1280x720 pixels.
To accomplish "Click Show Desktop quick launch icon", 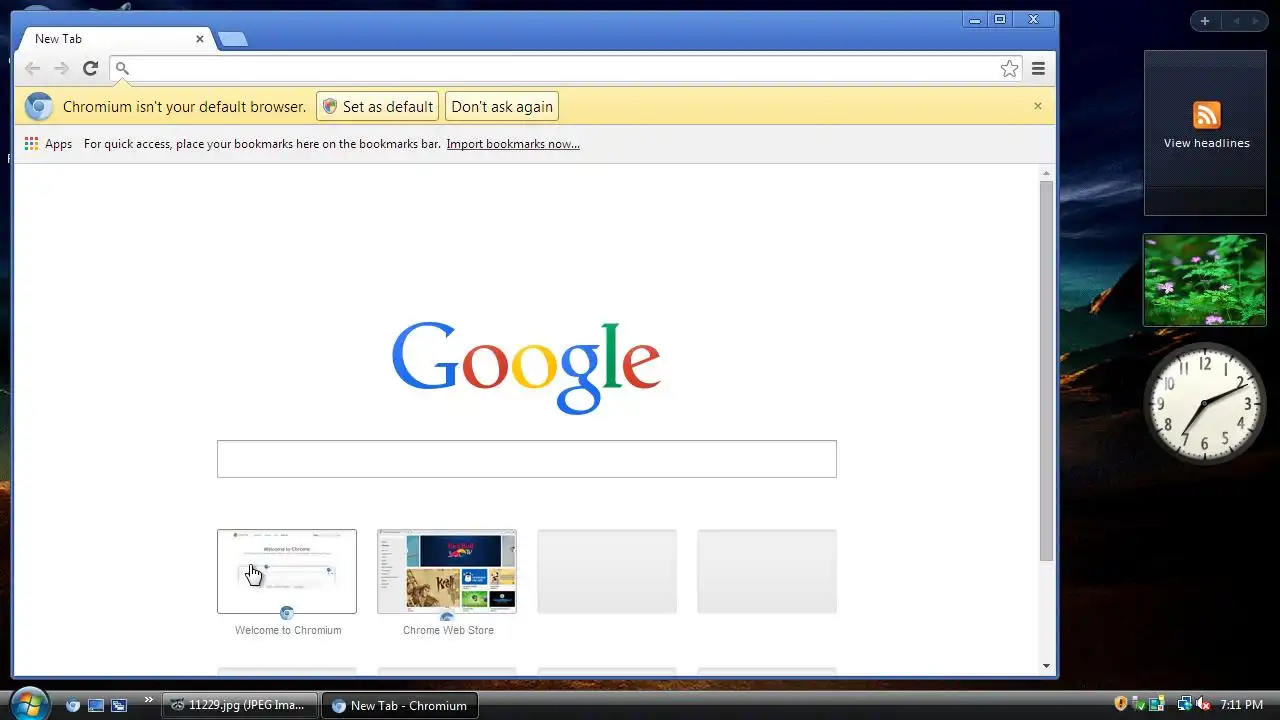I will click(x=96, y=705).
